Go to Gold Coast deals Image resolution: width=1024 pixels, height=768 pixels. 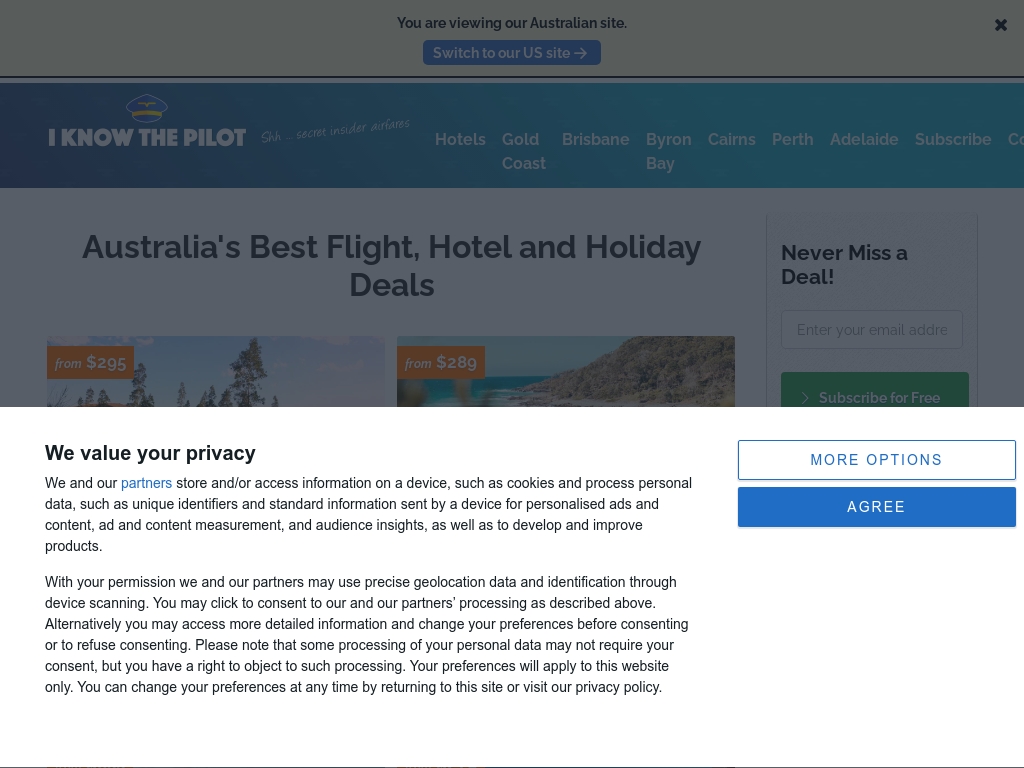pos(523,151)
